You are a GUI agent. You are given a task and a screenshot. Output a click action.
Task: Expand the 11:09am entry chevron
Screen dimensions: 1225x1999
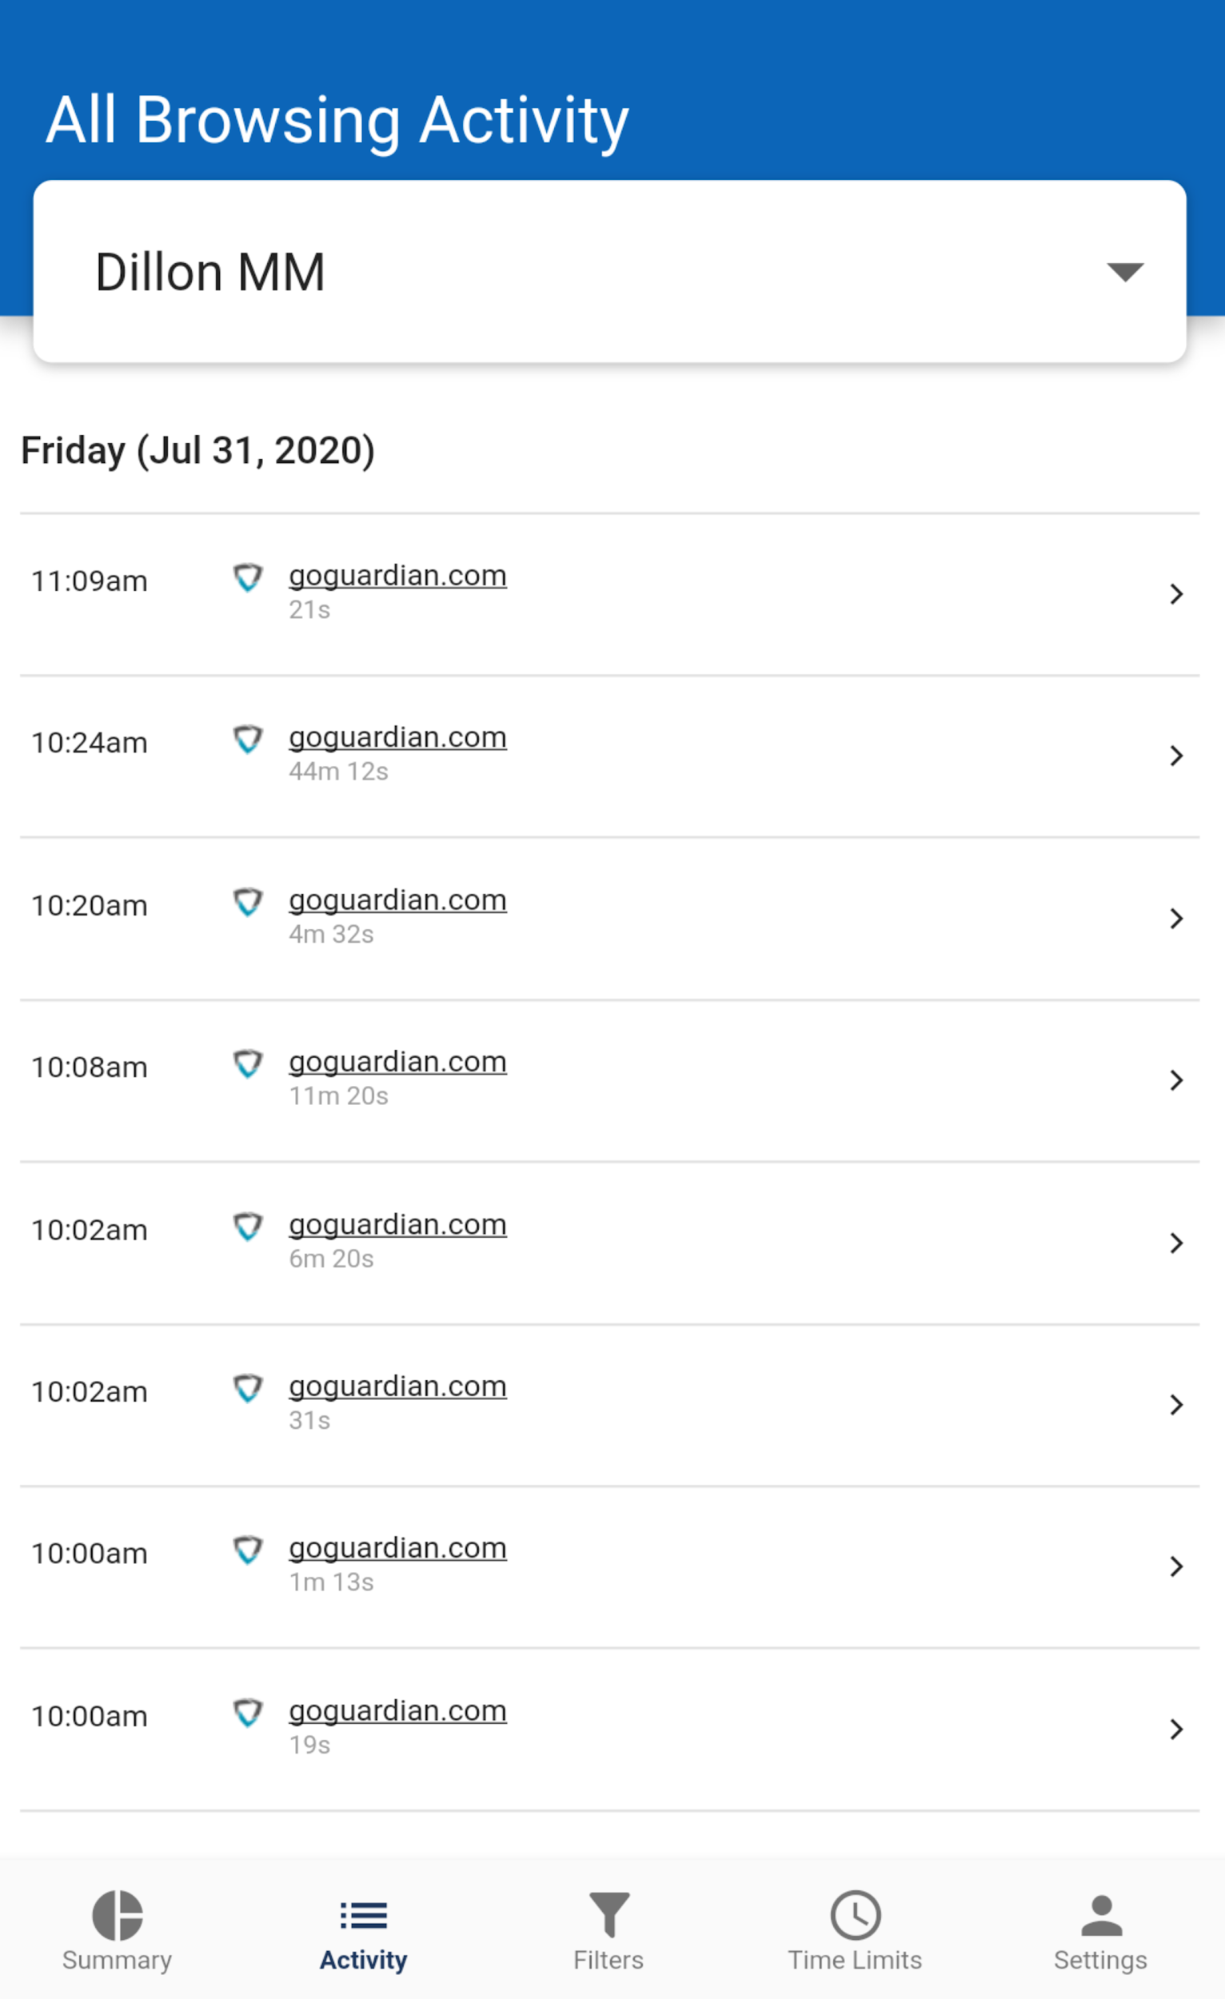click(1176, 594)
